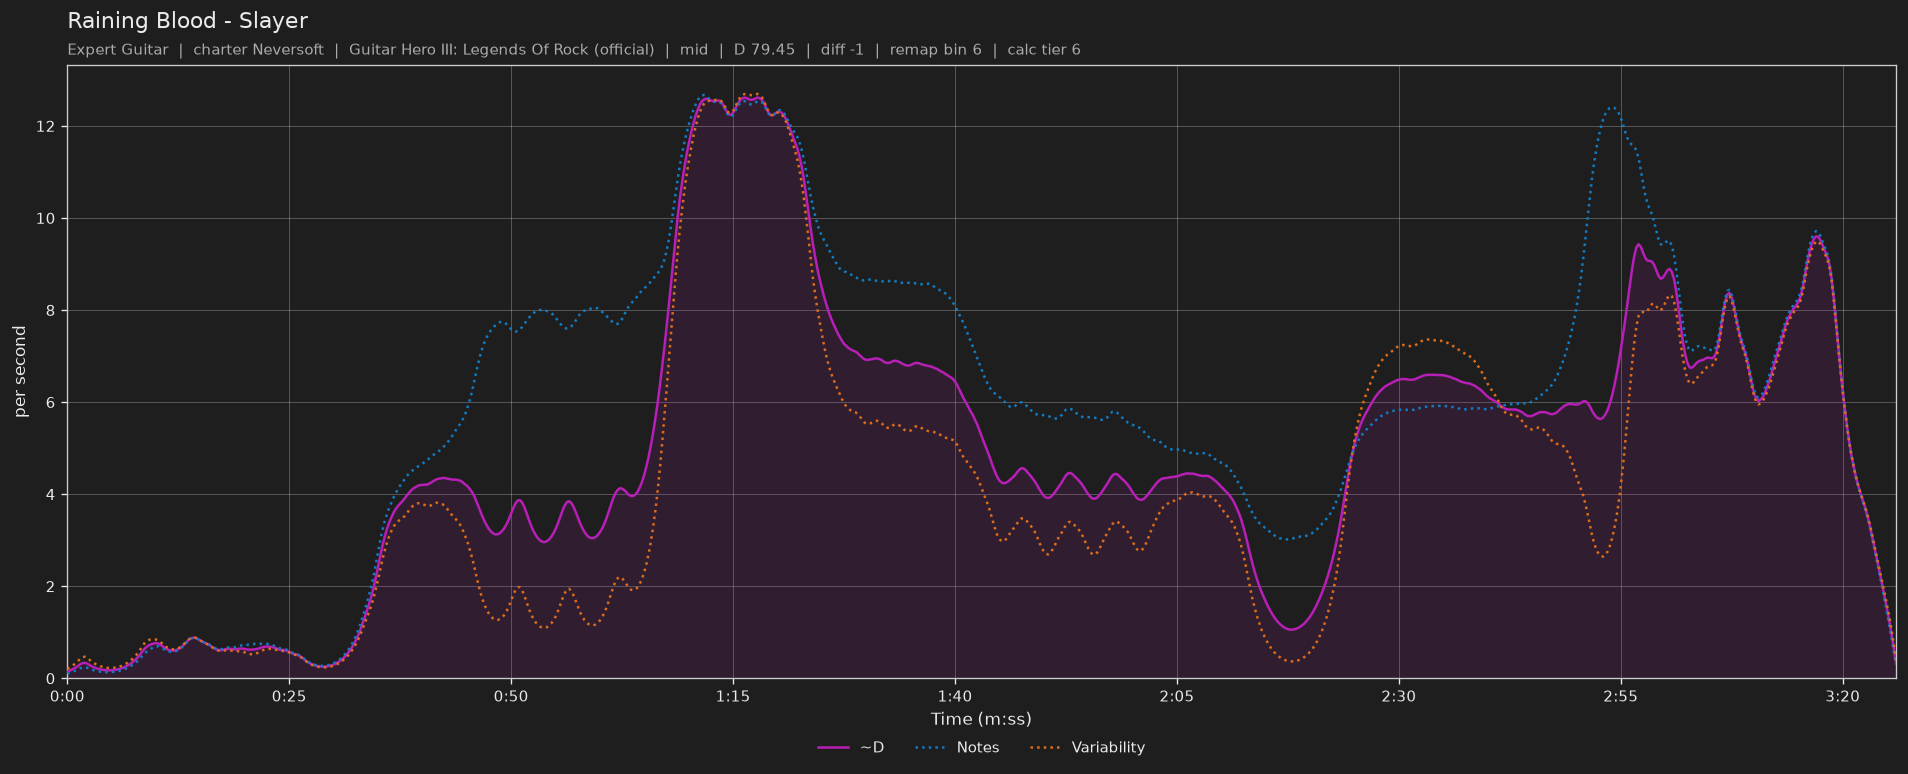This screenshot has width=1908, height=774.
Task: Click 'Guitar Hero III: Legends Of Rock (official)' text
Action: [502, 50]
